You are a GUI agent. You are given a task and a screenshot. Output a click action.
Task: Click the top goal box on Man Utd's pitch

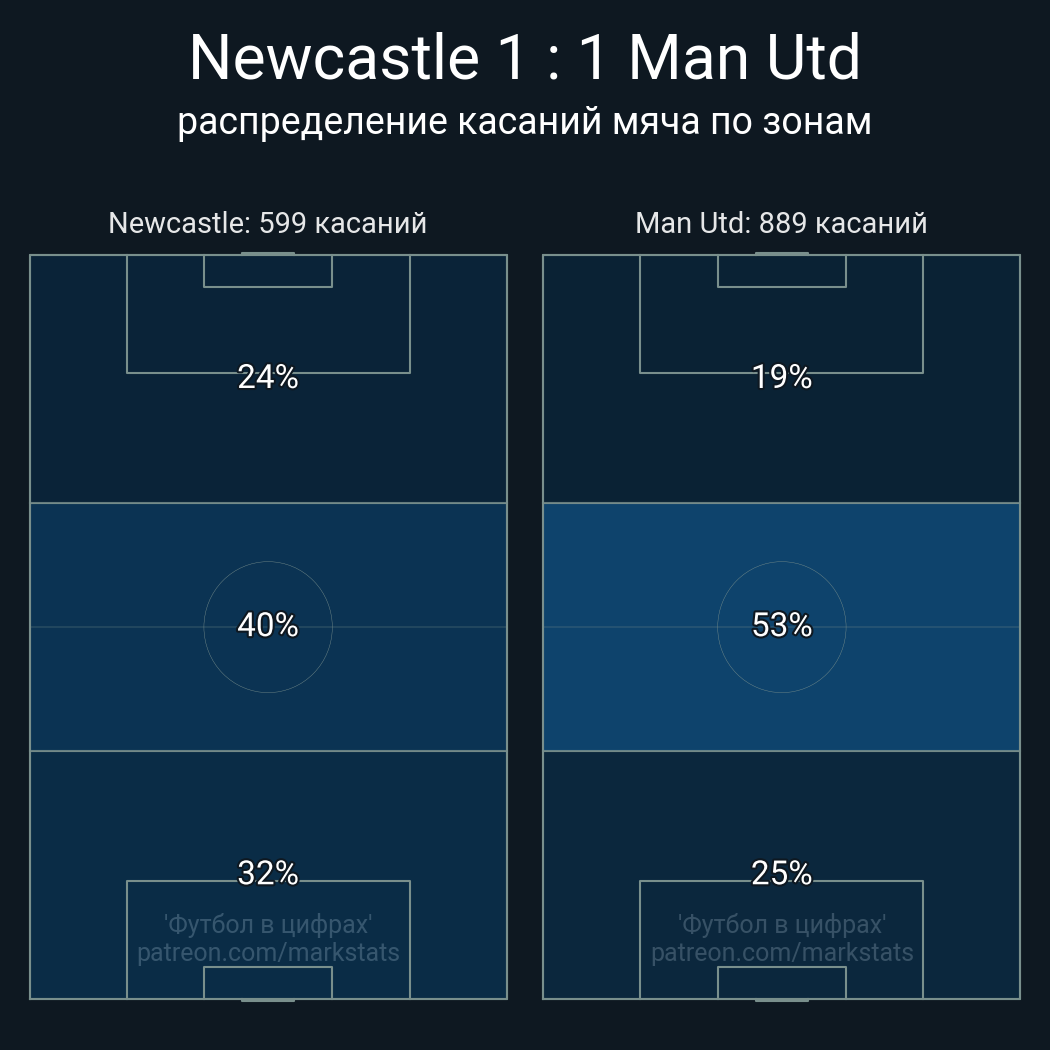(x=781, y=271)
